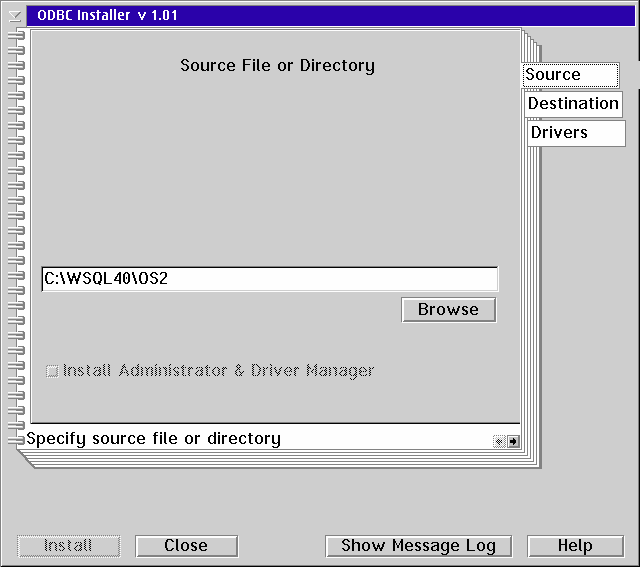Switch to the Destination tab

573,104
